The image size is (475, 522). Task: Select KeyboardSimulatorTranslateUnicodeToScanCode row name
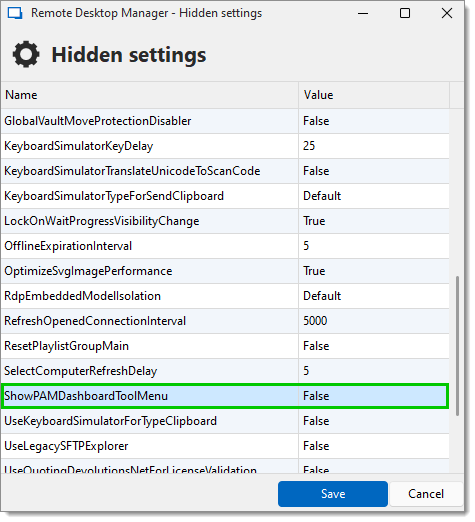(133, 172)
